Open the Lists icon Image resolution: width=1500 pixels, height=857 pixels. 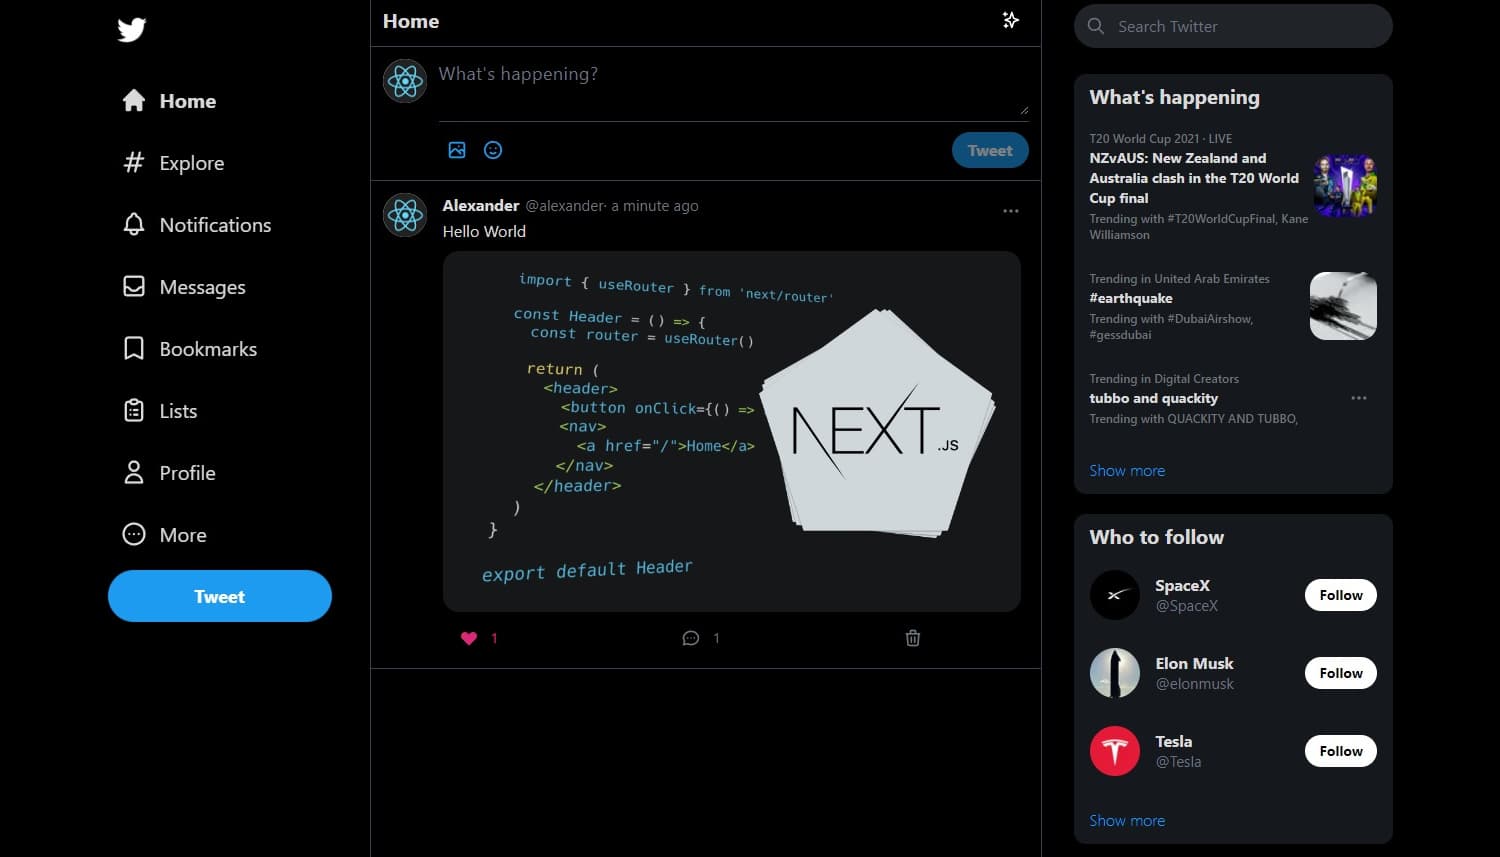134,410
